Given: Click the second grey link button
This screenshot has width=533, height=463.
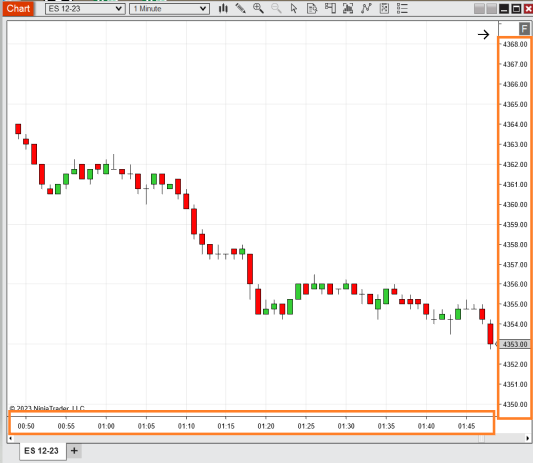Looking at the screenshot, I should point(491,9).
